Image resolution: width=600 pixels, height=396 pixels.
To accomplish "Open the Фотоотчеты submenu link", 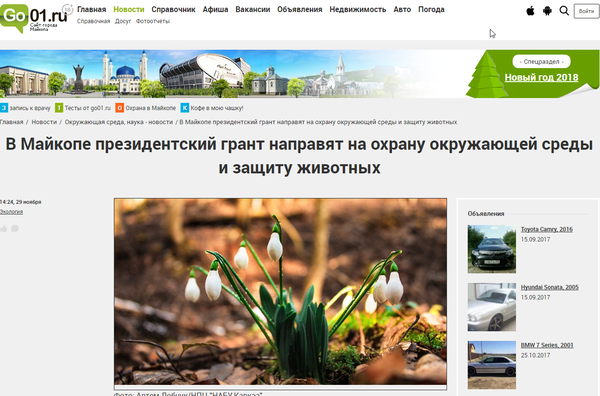I will 153,21.
